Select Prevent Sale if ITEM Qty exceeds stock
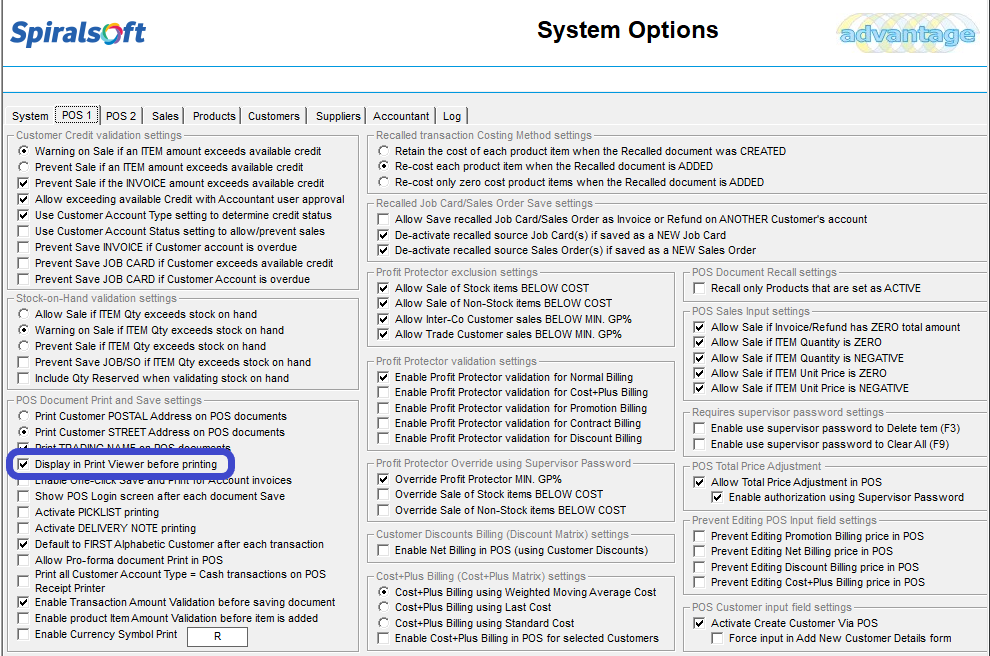Viewport: 990px width, 656px height. [23, 346]
